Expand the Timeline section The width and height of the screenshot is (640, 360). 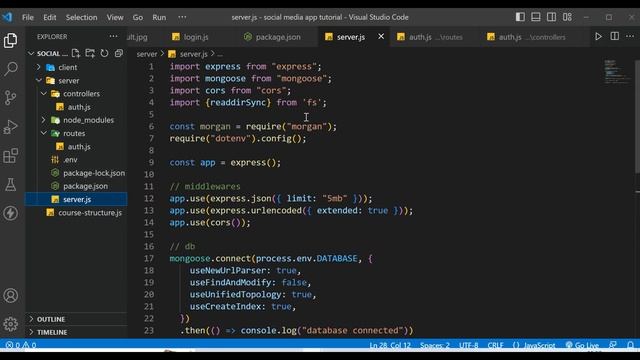tap(76, 332)
